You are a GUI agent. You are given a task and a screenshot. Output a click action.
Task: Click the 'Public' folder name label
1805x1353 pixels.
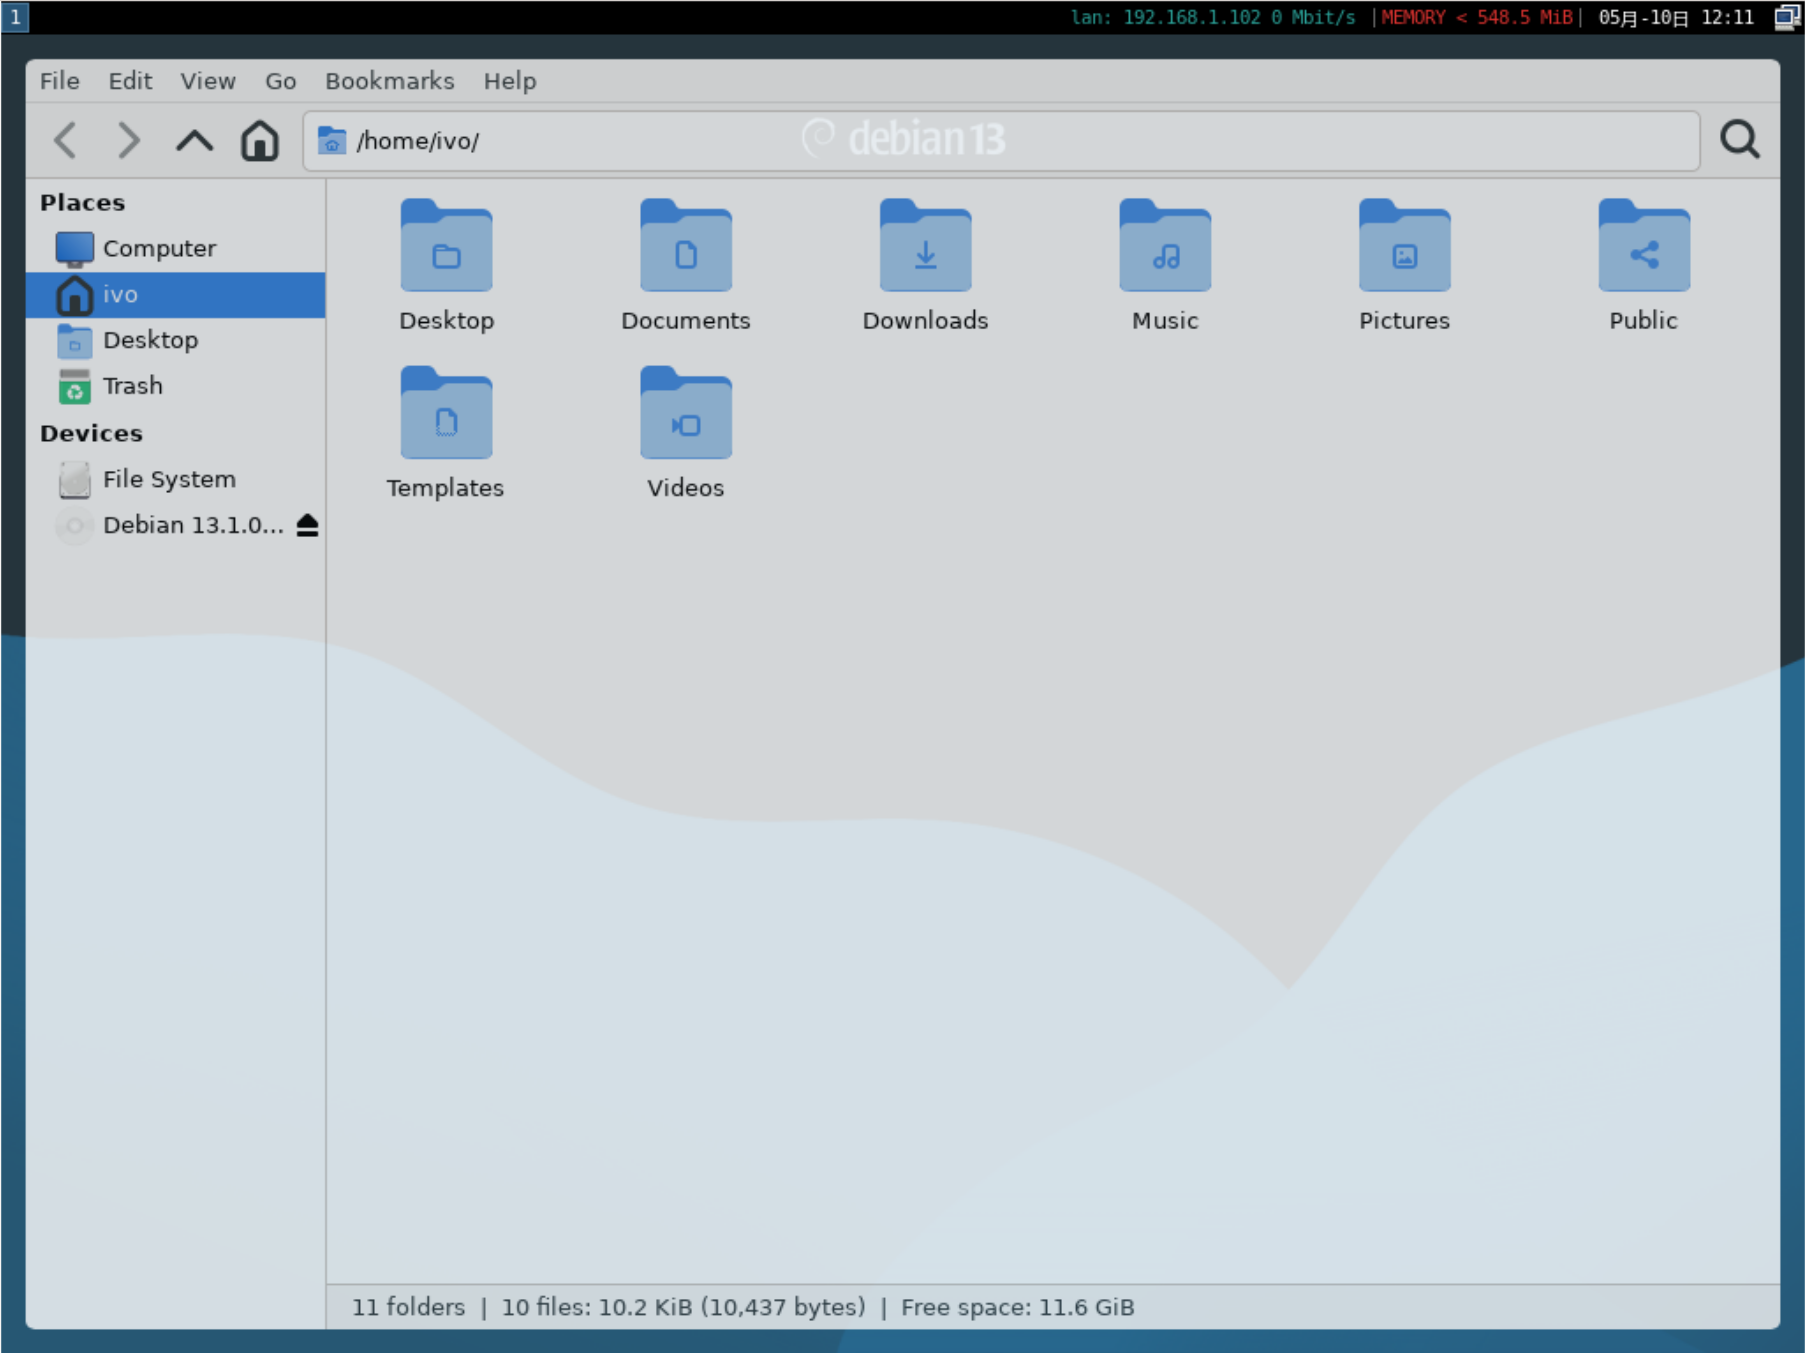(x=1643, y=320)
